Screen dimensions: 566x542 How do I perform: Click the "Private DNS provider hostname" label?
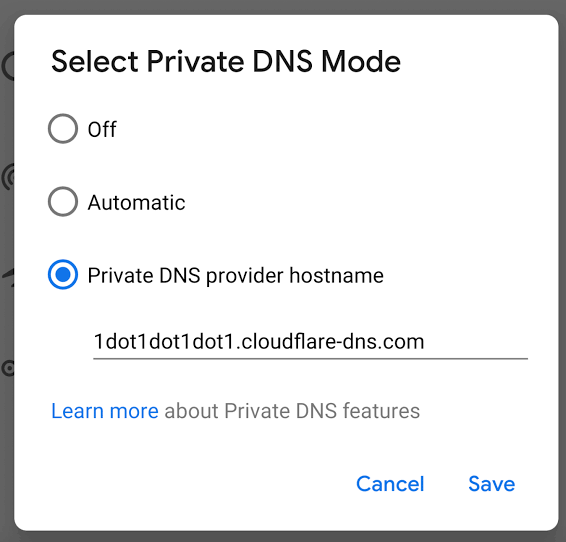[x=235, y=276]
